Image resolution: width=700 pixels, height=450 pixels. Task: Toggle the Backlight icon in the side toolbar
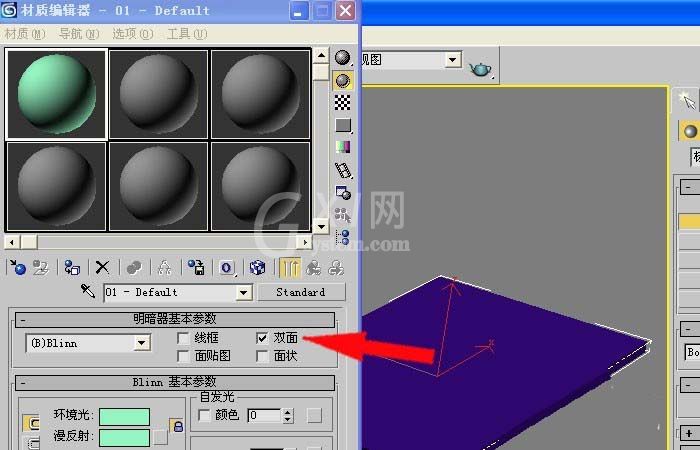343,81
